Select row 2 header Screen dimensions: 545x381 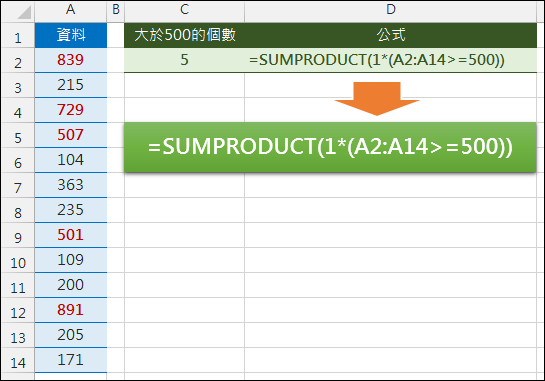tap(18, 60)
